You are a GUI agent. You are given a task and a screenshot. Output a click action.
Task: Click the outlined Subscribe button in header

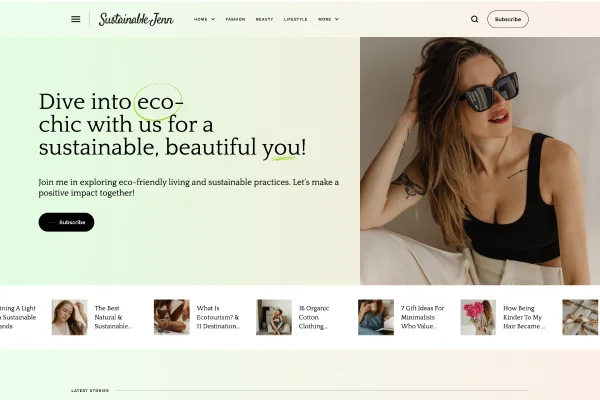coord(508,19)
